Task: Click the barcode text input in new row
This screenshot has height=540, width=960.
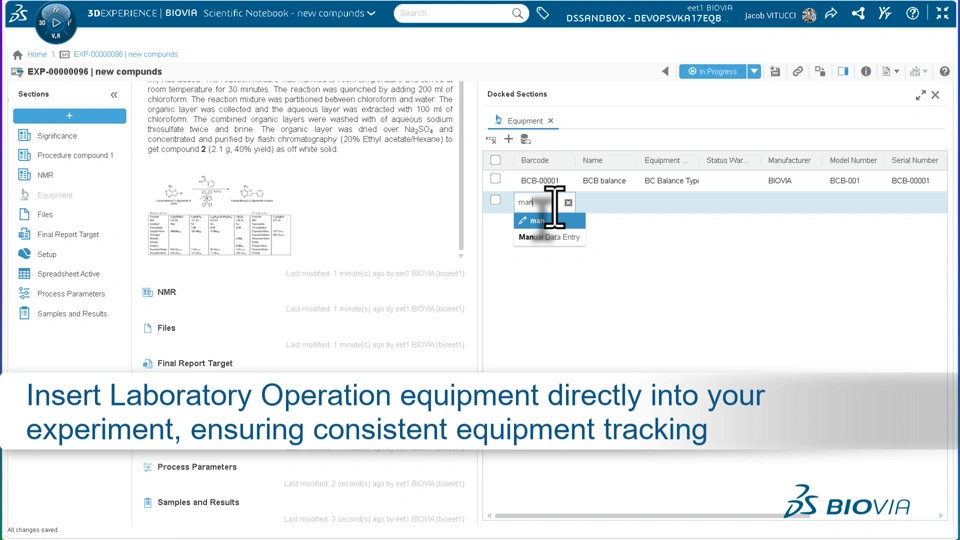Action: 539,202
